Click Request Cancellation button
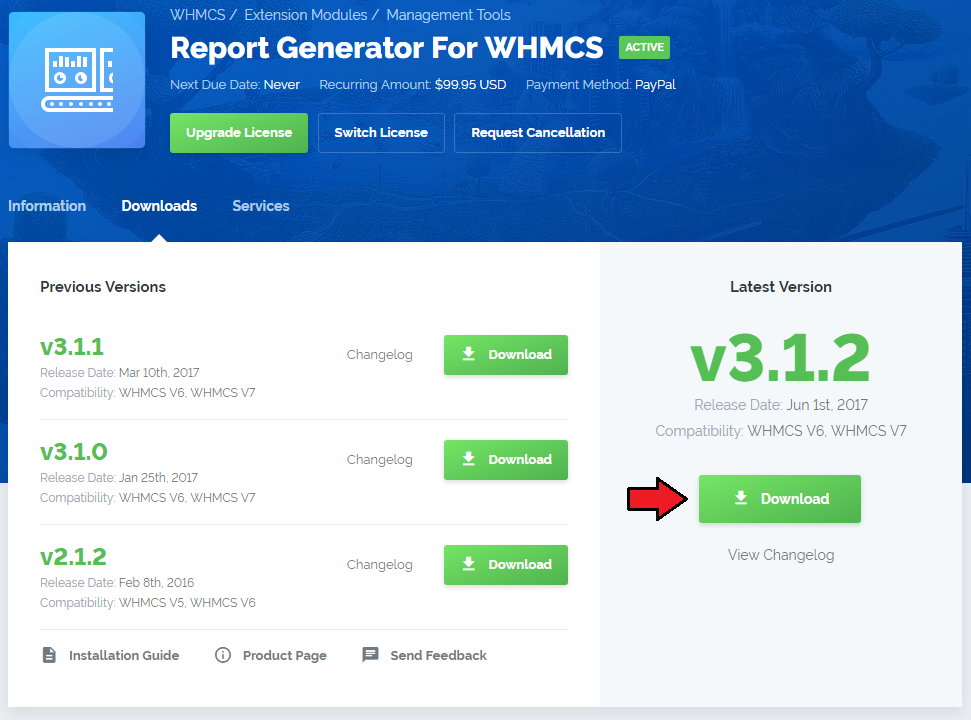 (538, 132)
